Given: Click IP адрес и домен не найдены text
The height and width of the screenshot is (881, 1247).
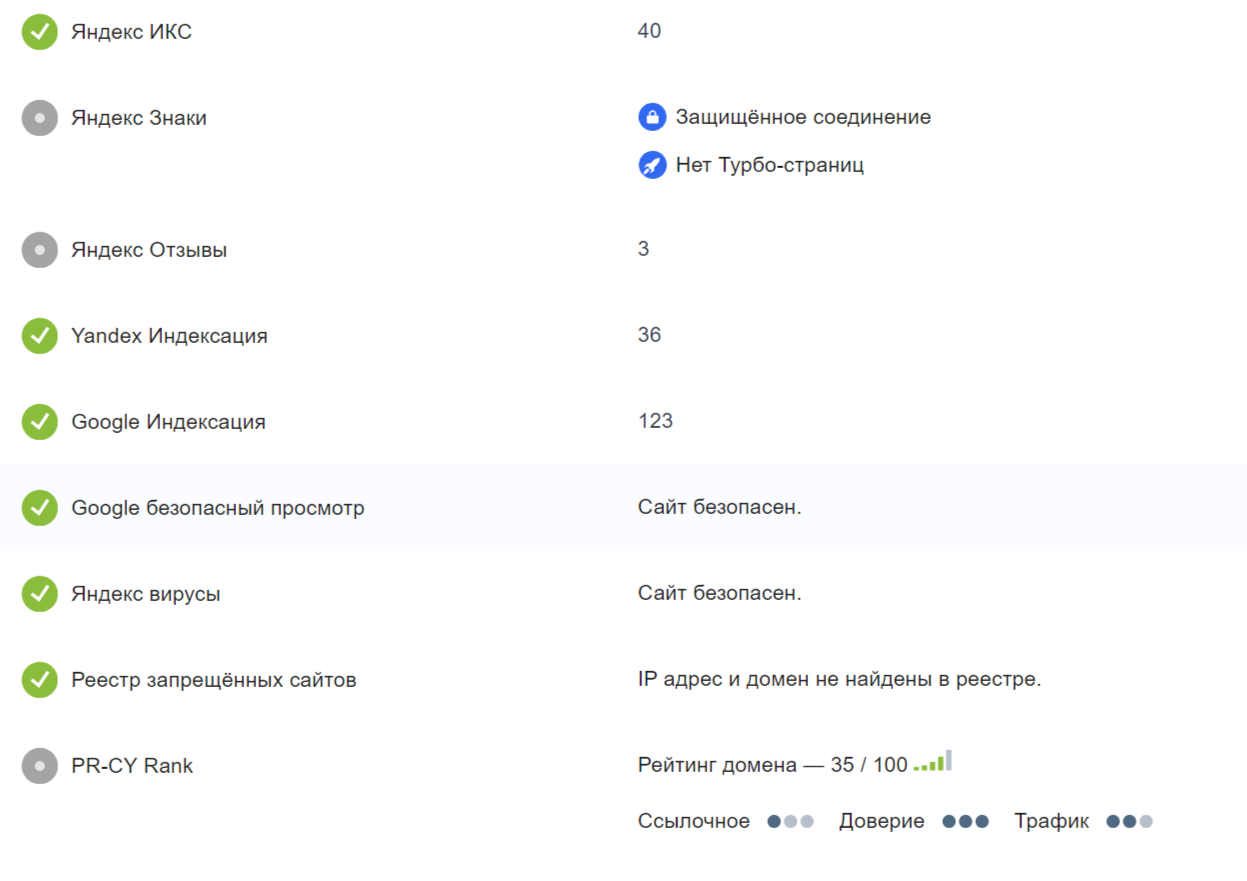Looking at the screenshot, I should pos(840,679).
